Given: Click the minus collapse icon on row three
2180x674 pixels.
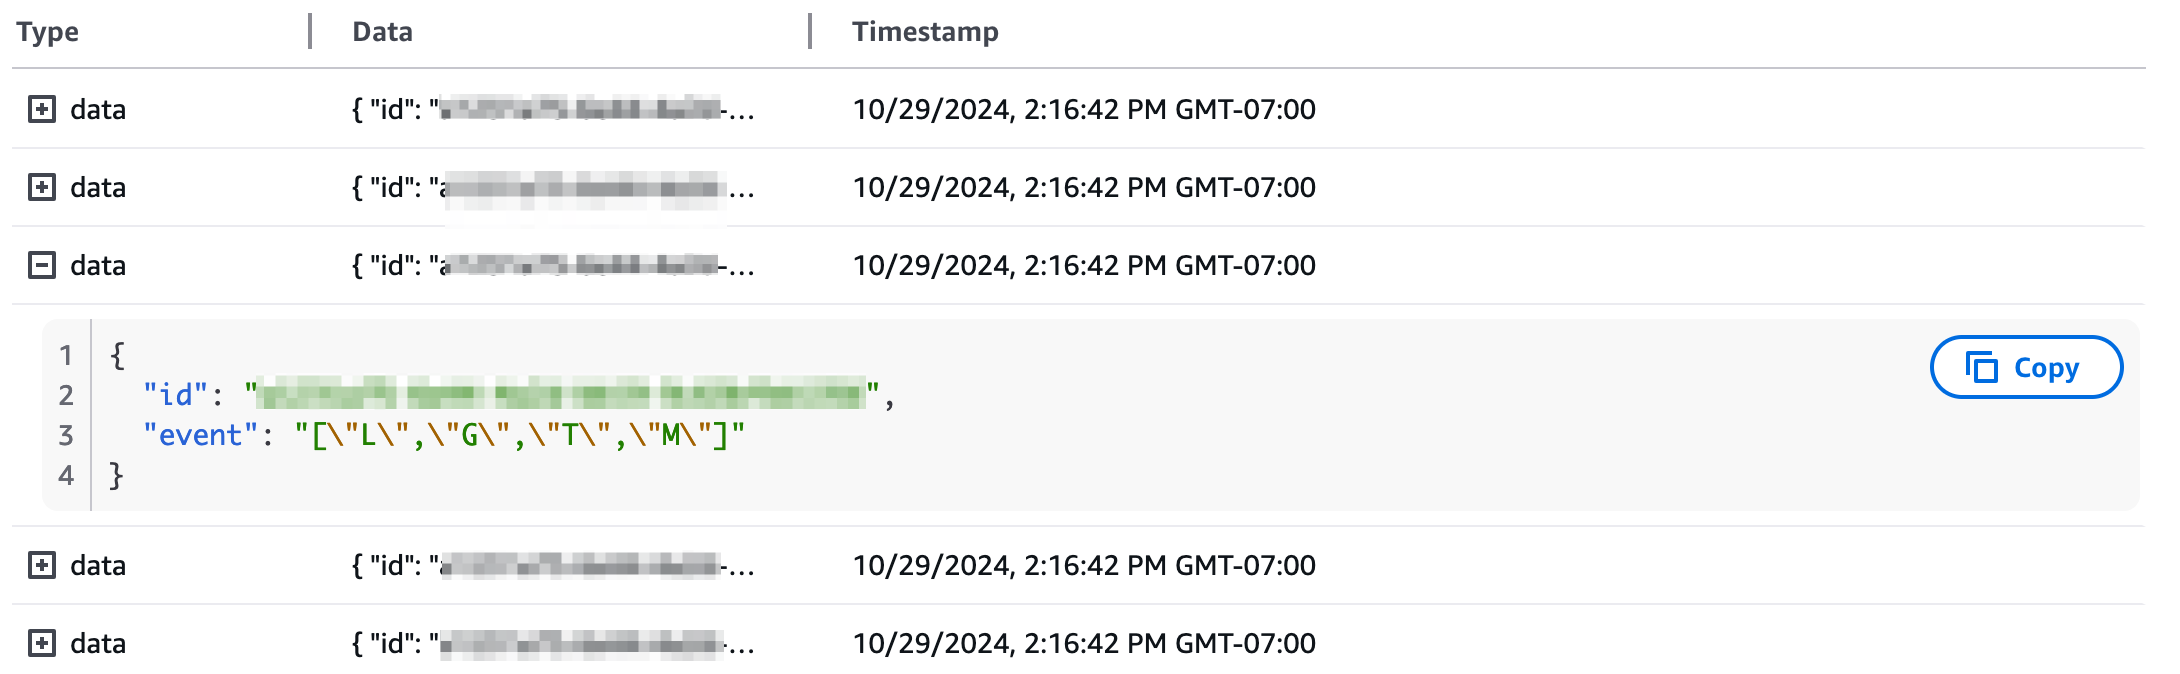Looking at the screenshot, I should tap(40, 266).
